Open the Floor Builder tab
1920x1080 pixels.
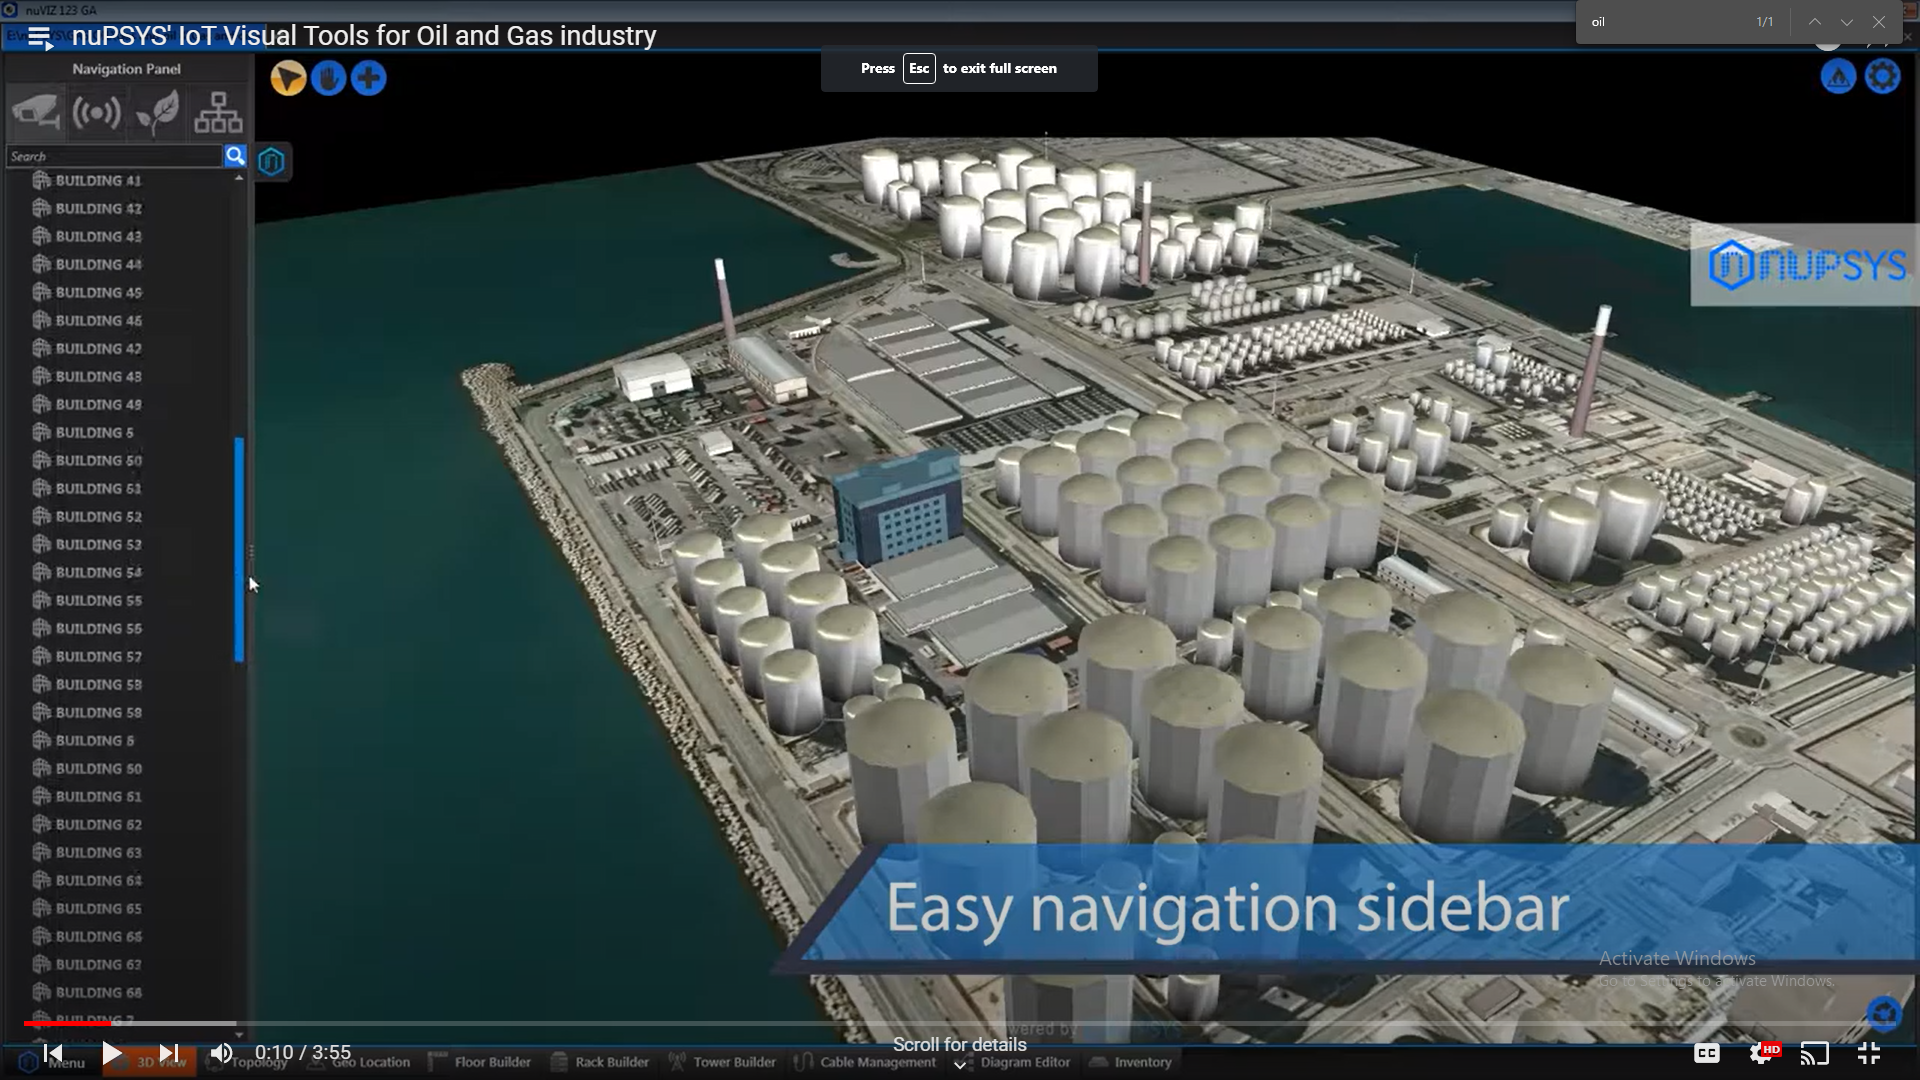pyautogui.click(x=480, y=1062)
